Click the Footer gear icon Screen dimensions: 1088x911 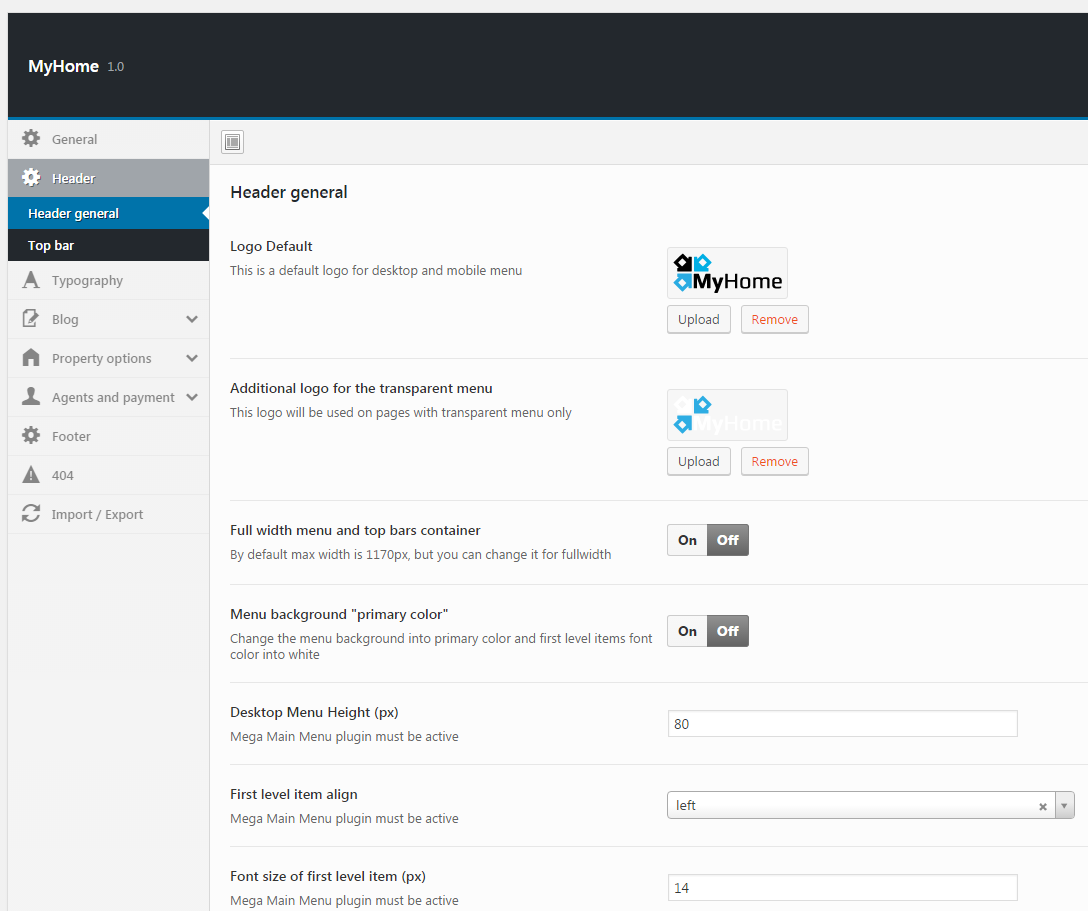tap(31, 435)
